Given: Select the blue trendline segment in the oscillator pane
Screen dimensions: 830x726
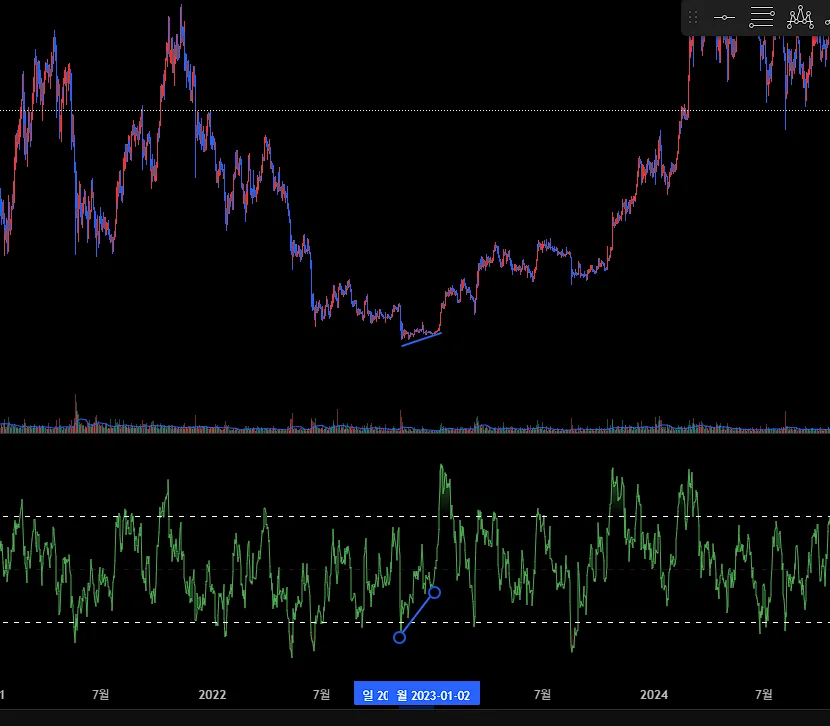Looking at the screenshot, I should tap(417, 615).
